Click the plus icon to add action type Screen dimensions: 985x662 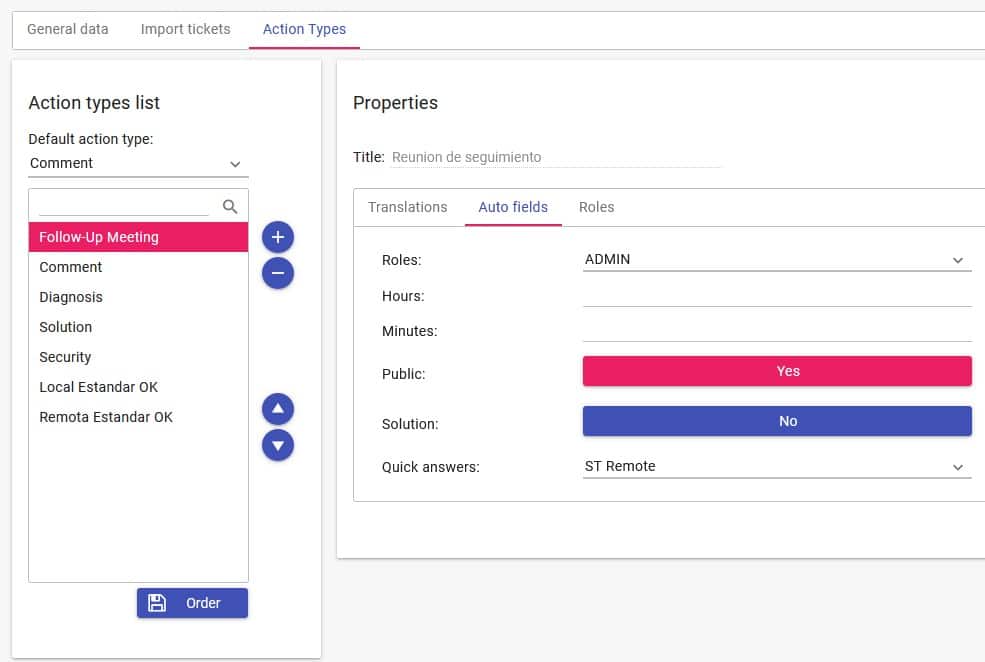[278, 237]
